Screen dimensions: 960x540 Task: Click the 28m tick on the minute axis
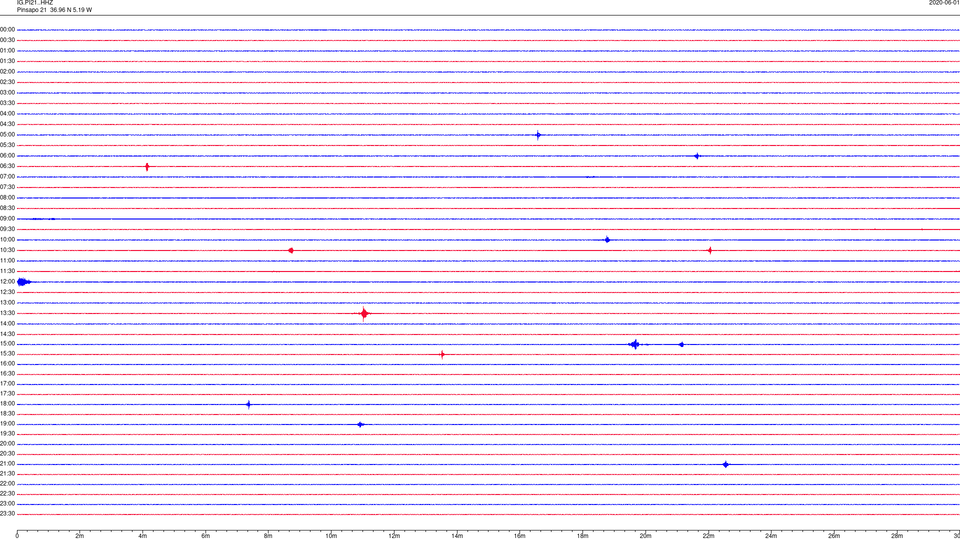click(x=896, y=536)
